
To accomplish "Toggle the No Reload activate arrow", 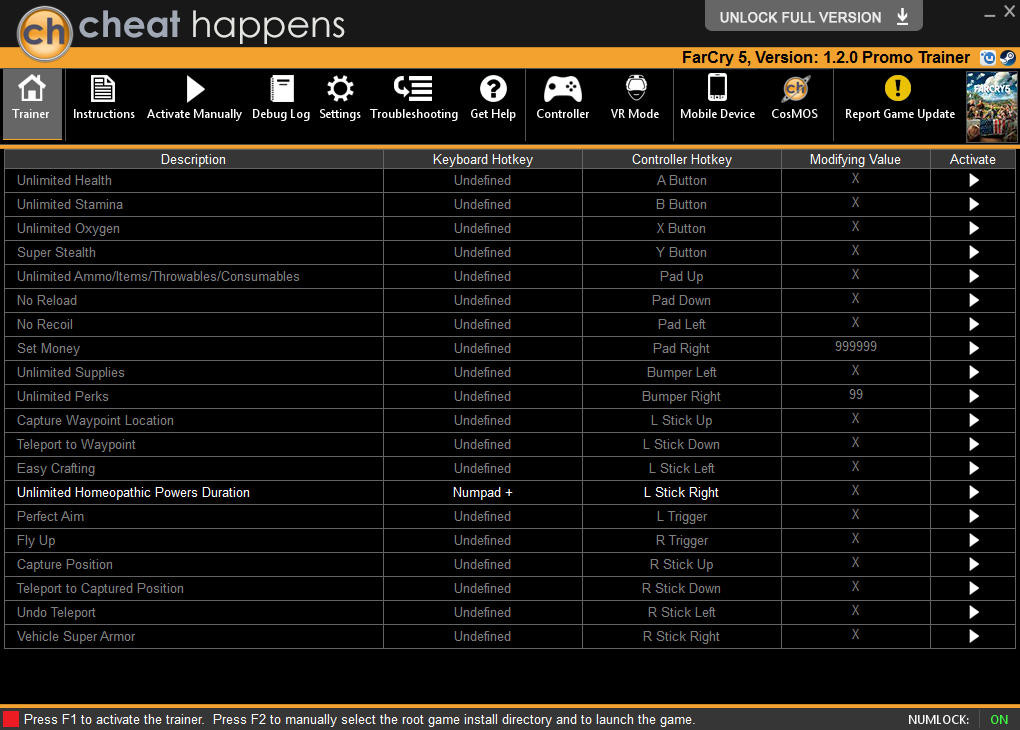I will (x=973, y=300).
